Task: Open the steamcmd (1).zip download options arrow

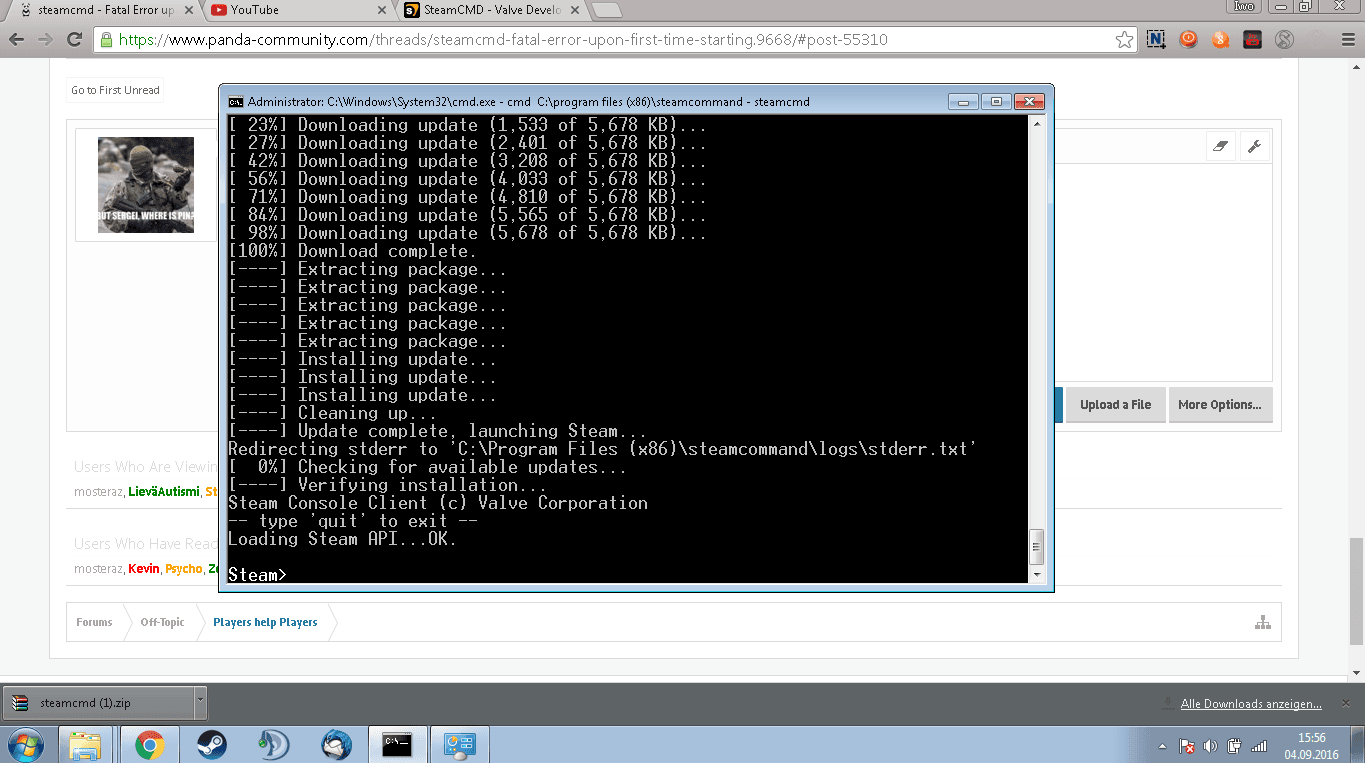Action: [200, 702]
